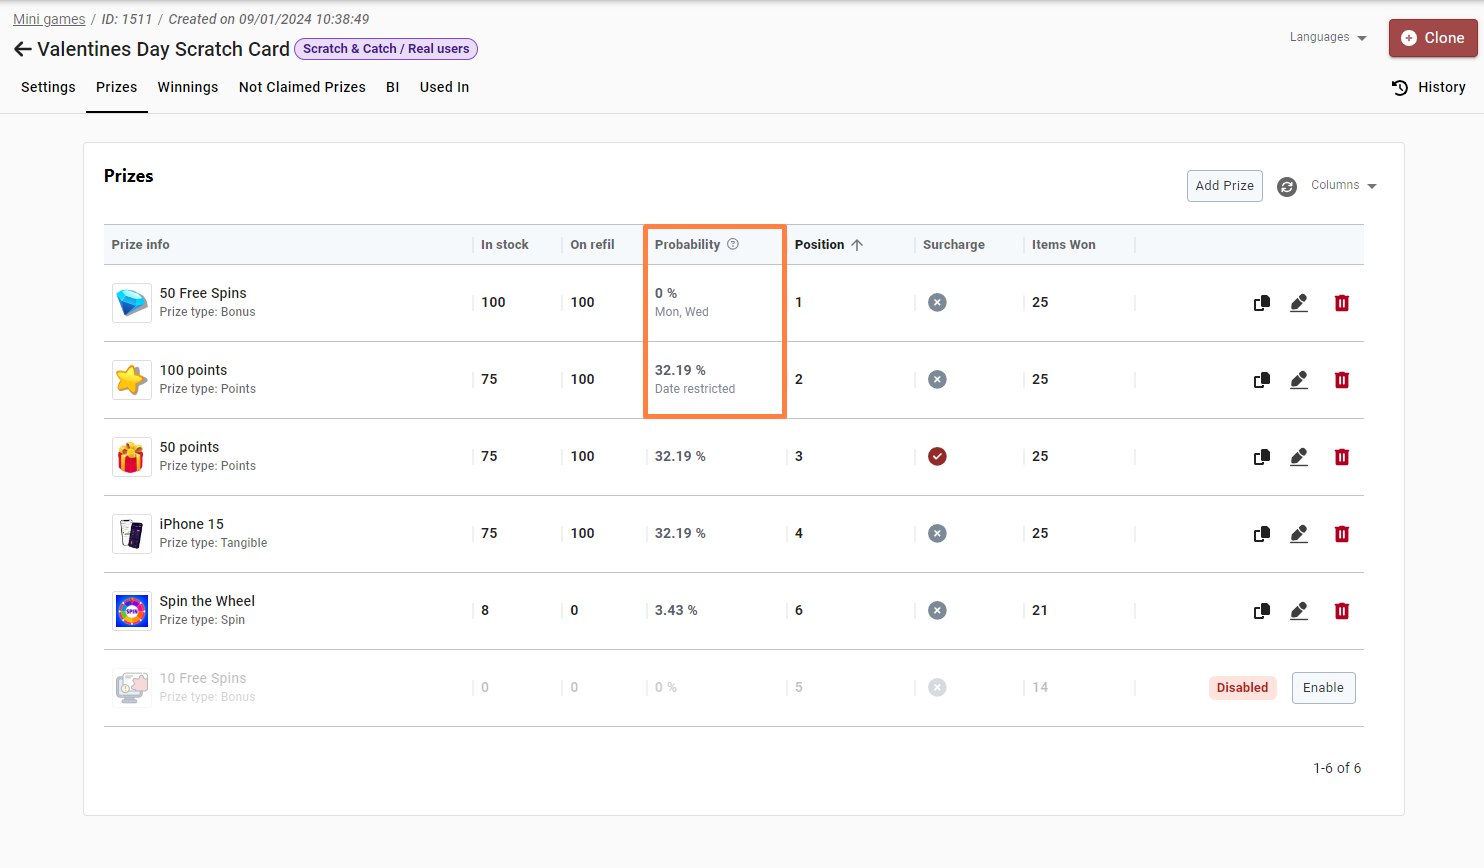Expand the Columns dropdown

[1343, 186]
